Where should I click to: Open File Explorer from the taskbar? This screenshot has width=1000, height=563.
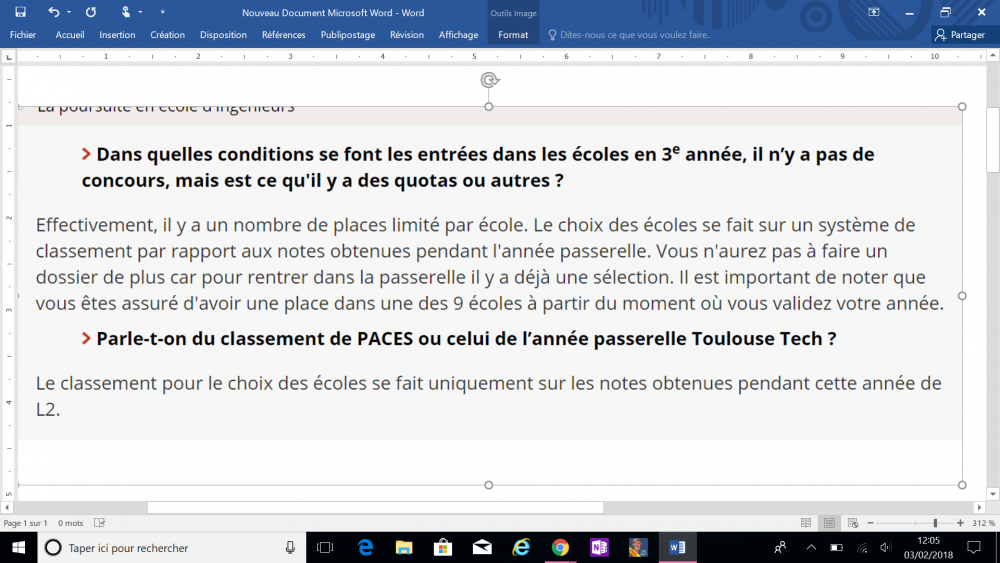click(404, 548)
